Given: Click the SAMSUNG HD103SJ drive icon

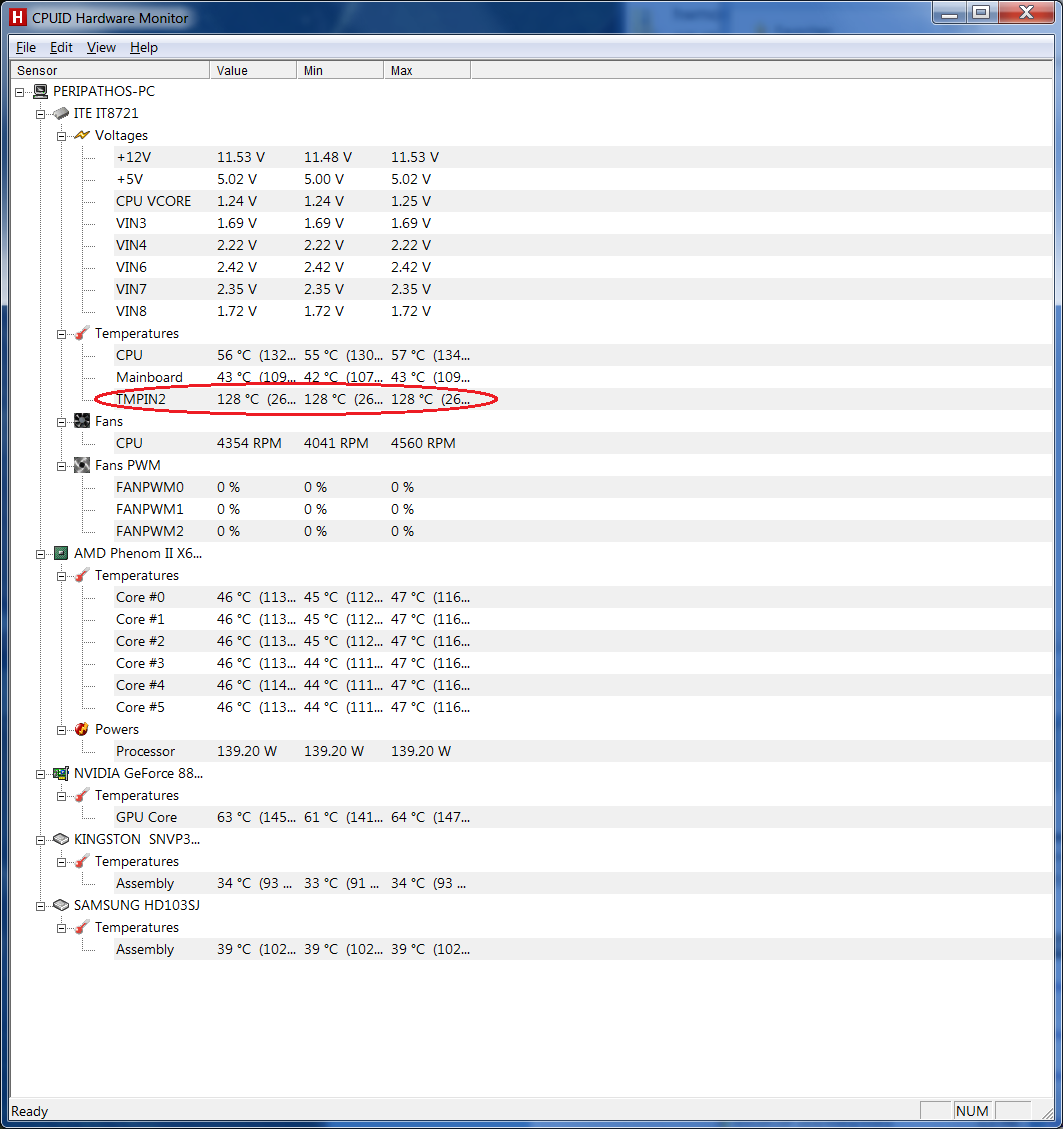Looking at the screenshot, I should tap(61, 905).
